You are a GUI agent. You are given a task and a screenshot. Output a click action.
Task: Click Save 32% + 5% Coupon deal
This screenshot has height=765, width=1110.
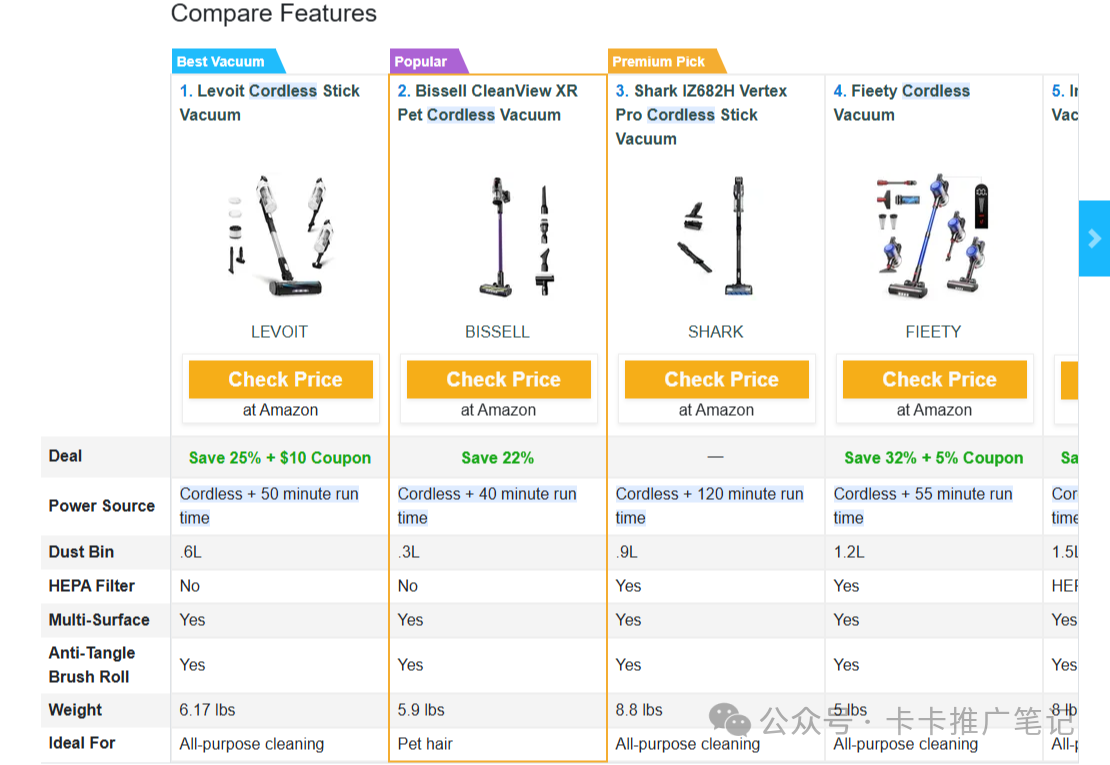tap(933, 458)
